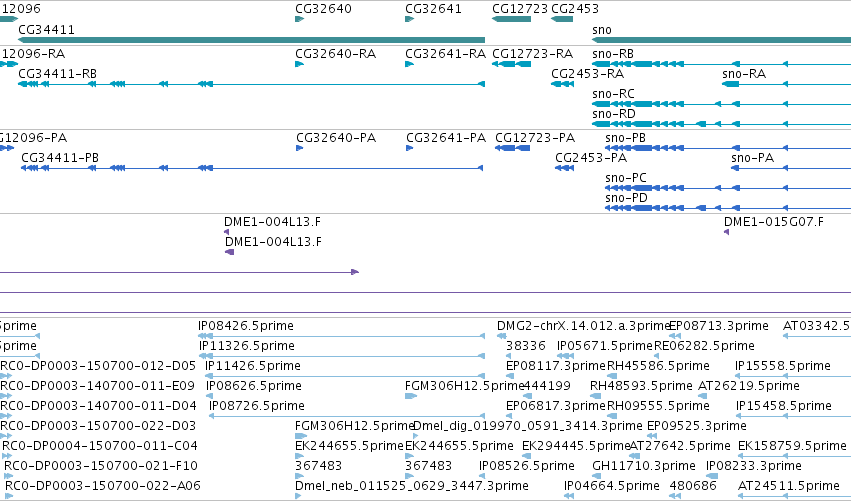Select the CG34411 gene bar
The height and width of the screenshot is (501, 851).
[251, 40]
